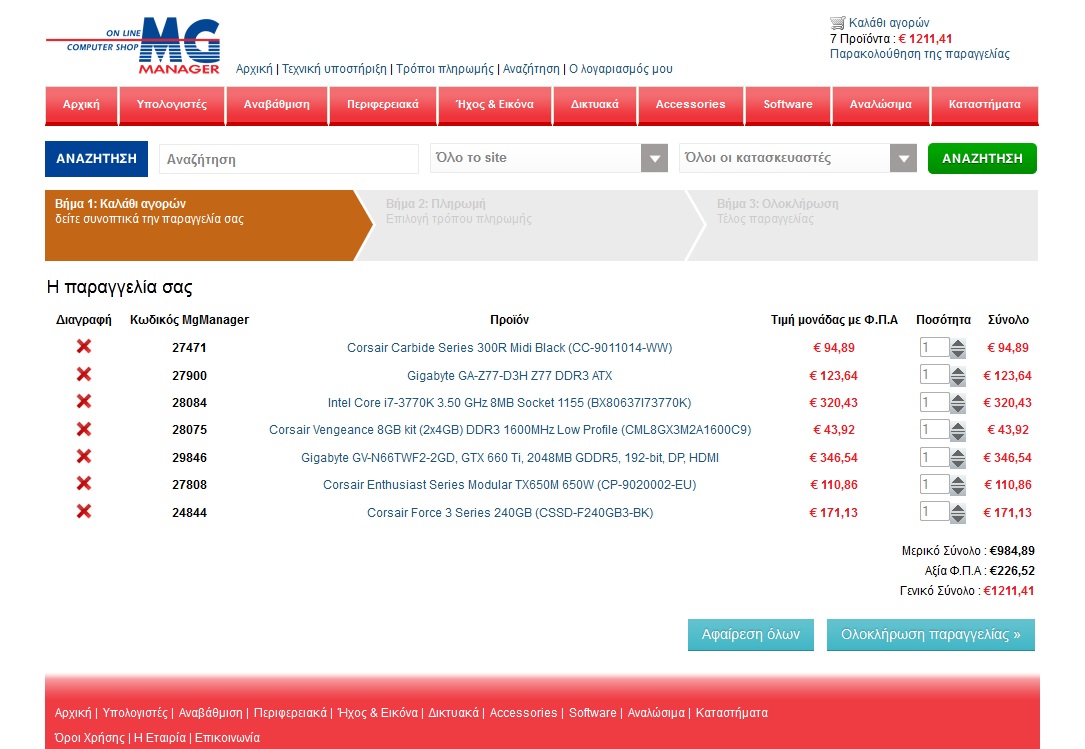Adjust quantity stepper for Corsair Vengeance kit
Screen dimensions: 1085x749
click(958, 431)
